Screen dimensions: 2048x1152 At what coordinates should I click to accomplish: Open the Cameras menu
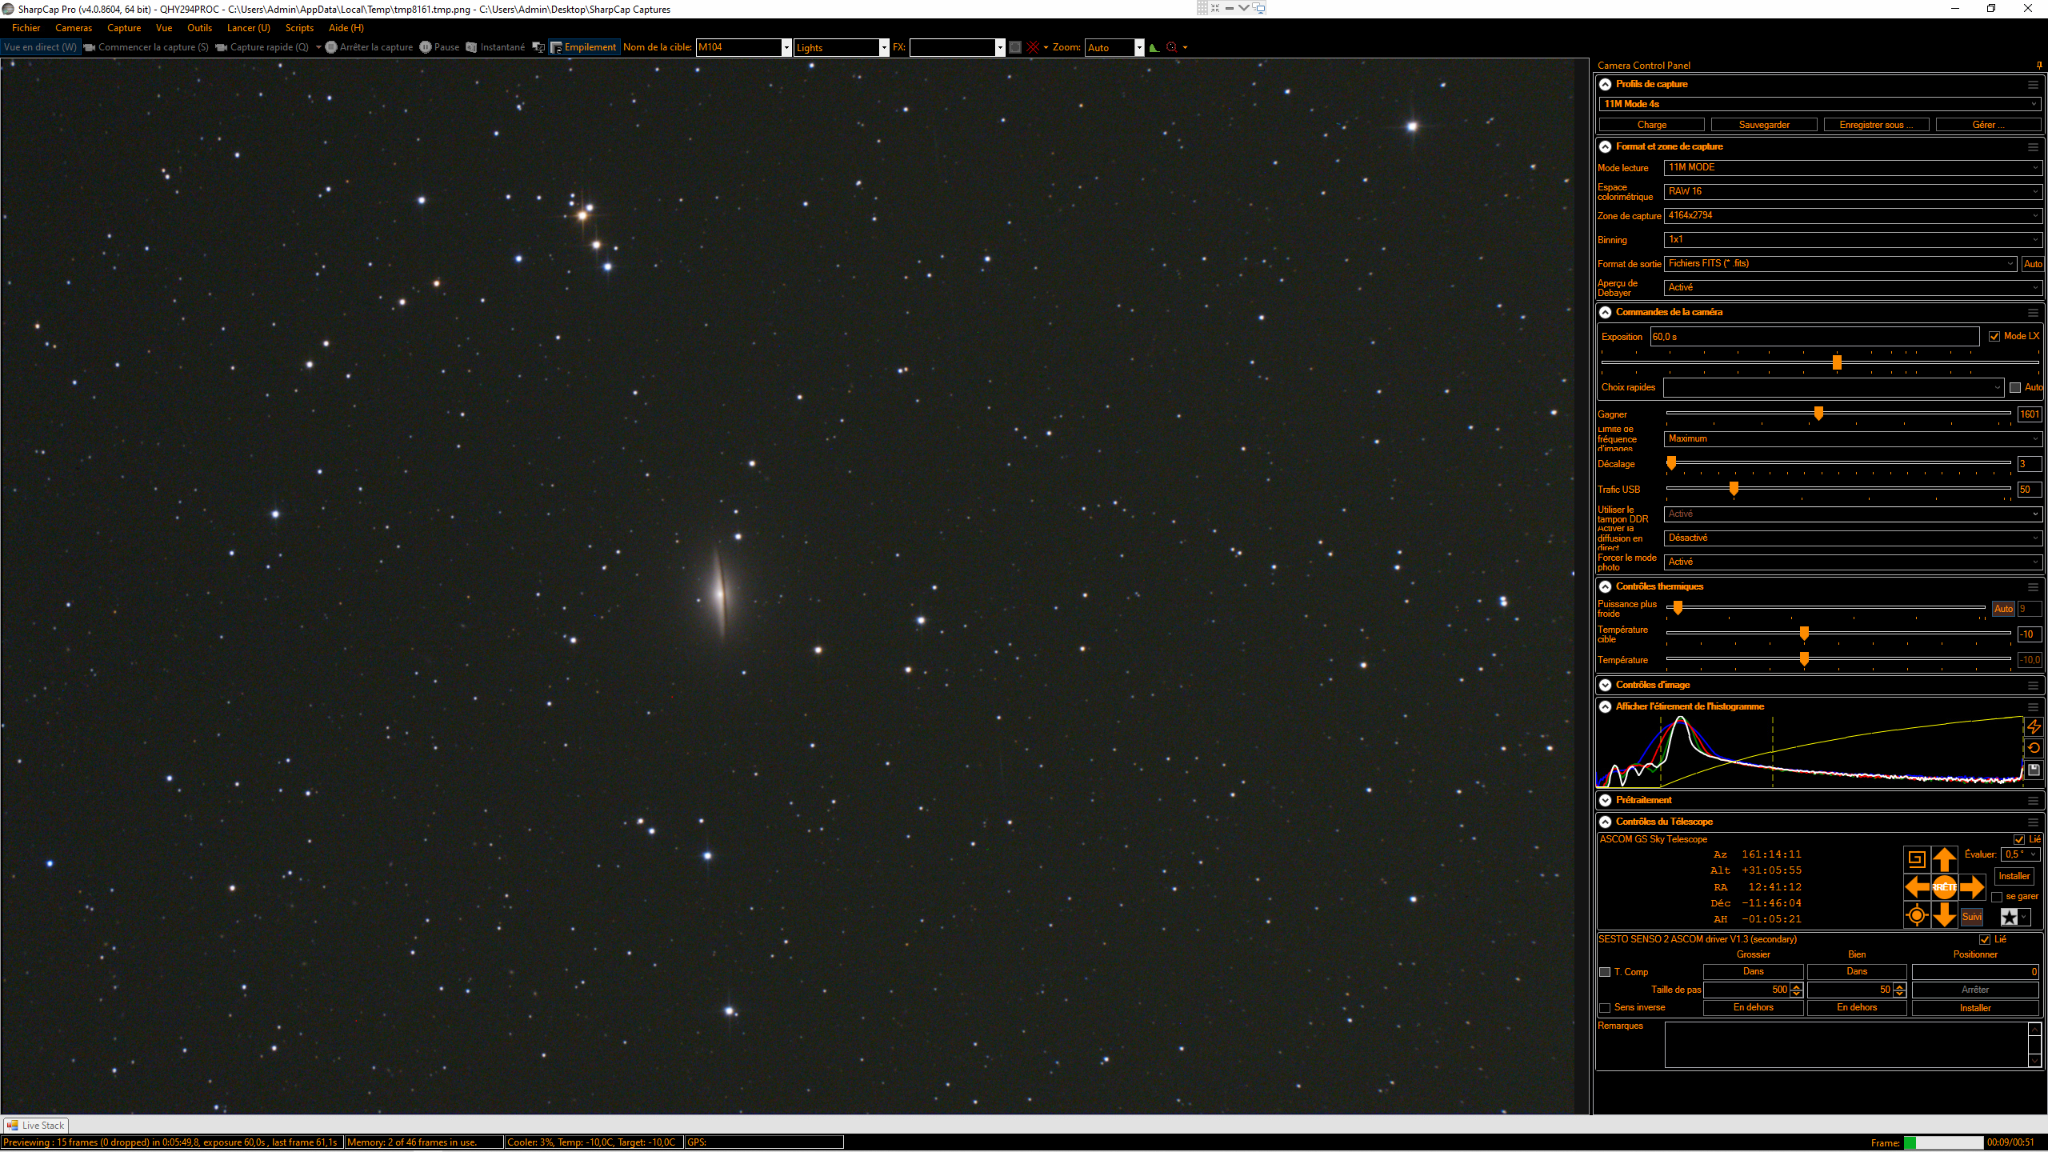click(73, 28)
